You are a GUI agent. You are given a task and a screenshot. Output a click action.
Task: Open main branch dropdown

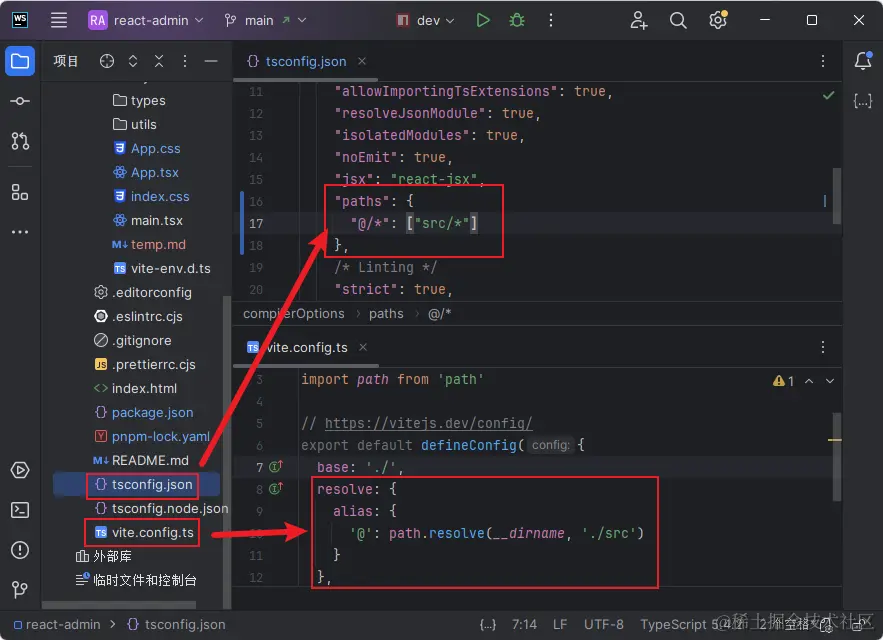point(265,20)
